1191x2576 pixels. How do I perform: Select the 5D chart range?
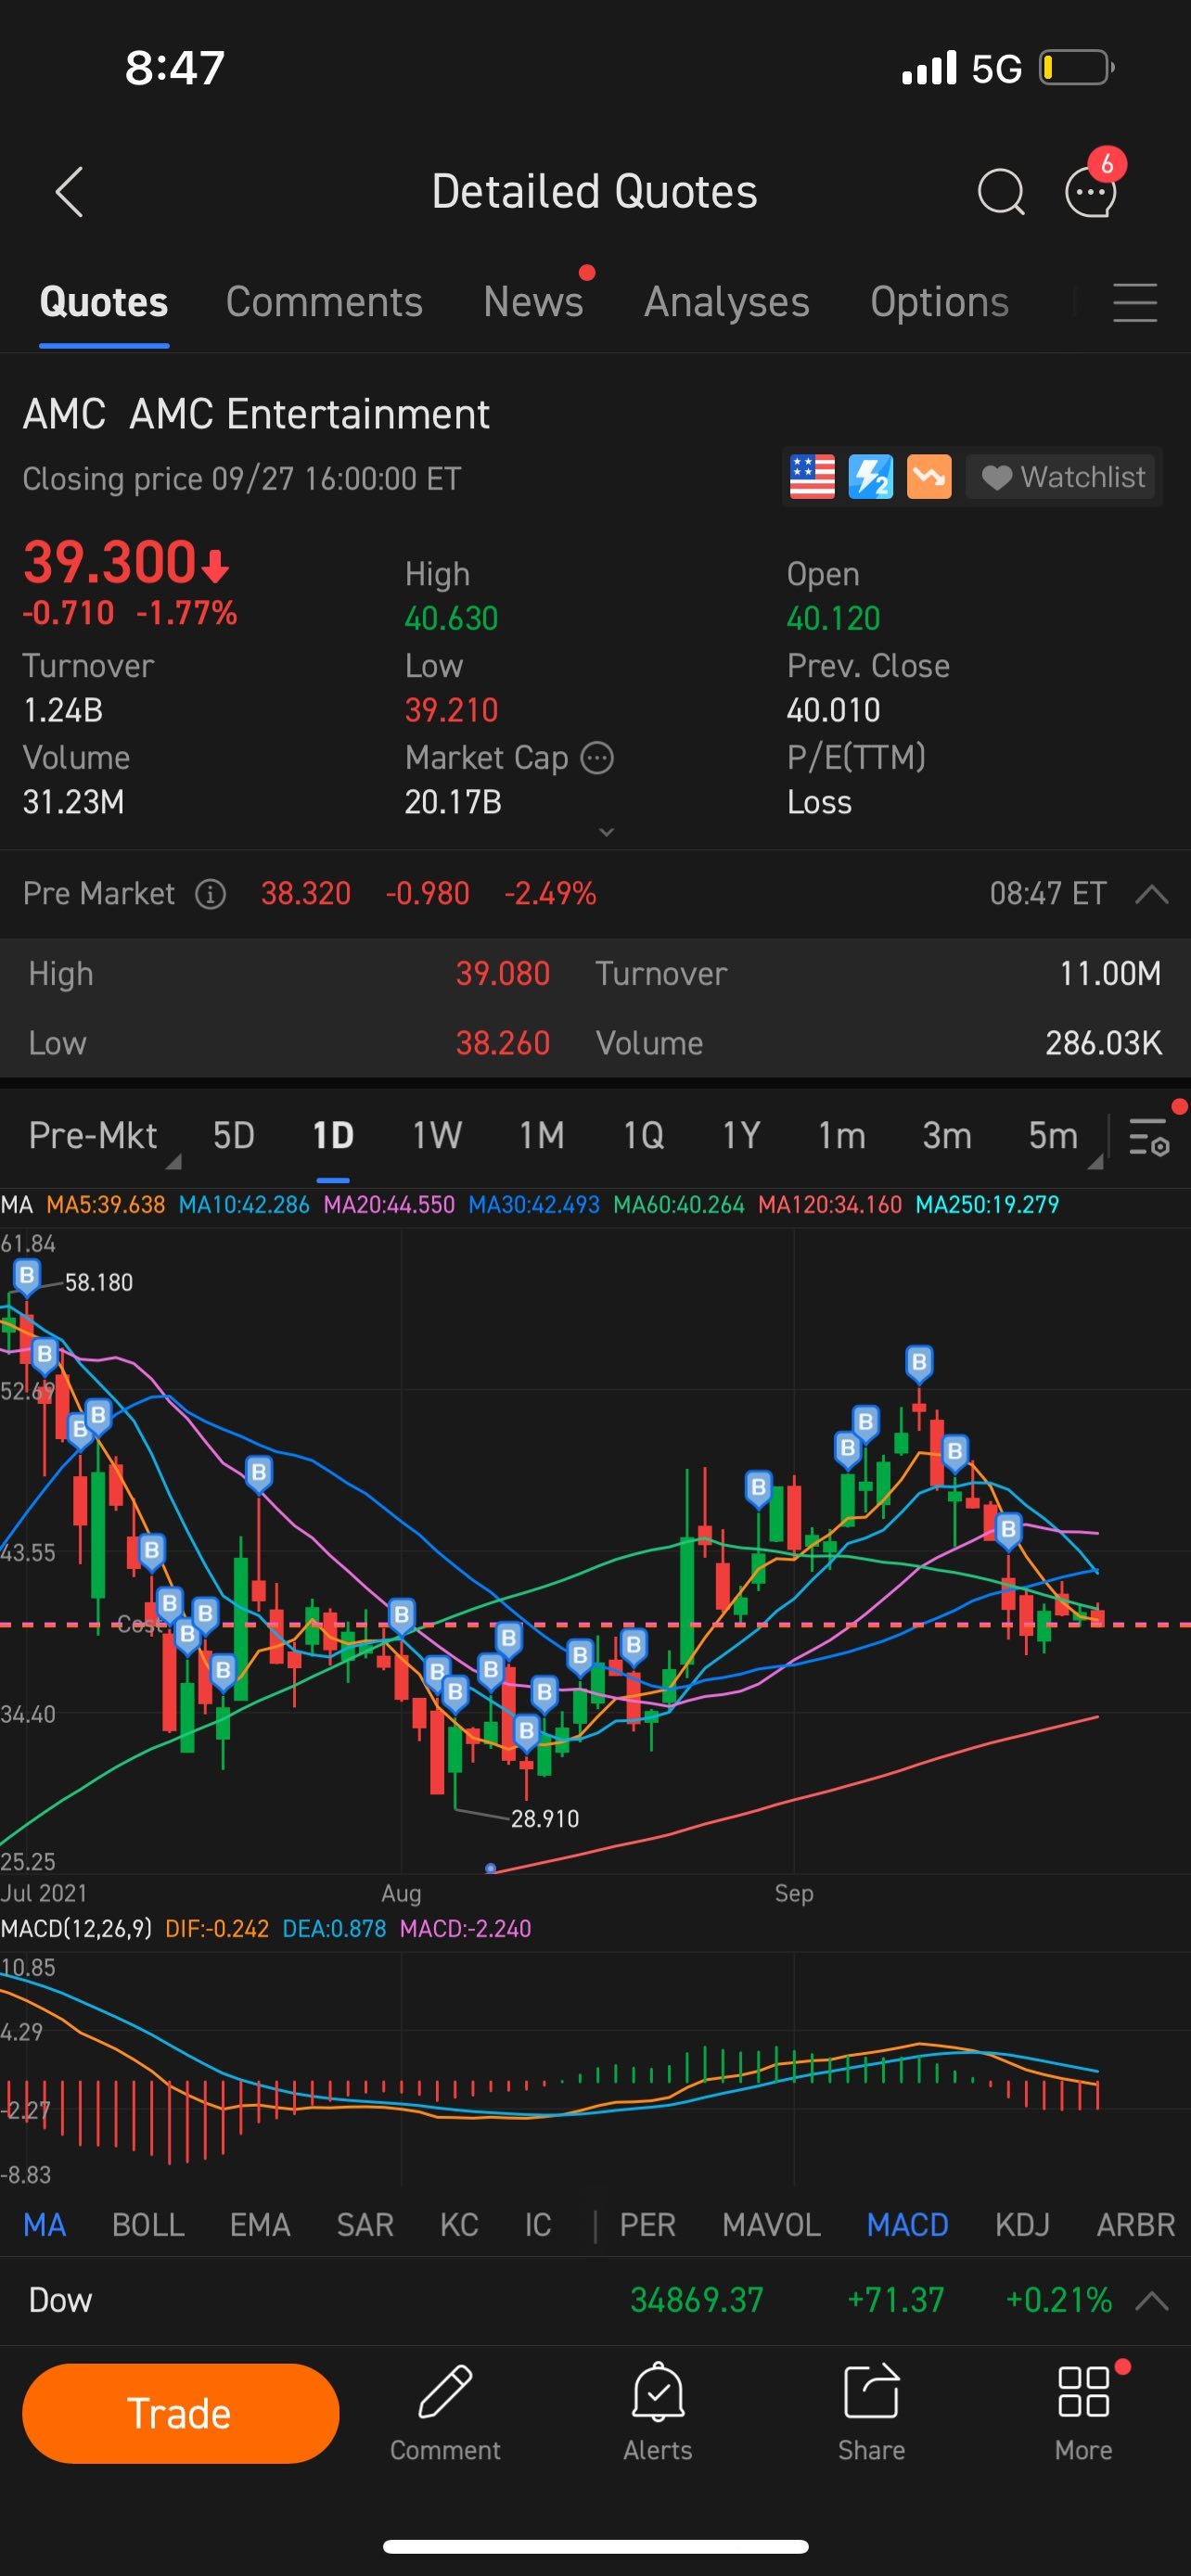click(x=234, y=1136)
